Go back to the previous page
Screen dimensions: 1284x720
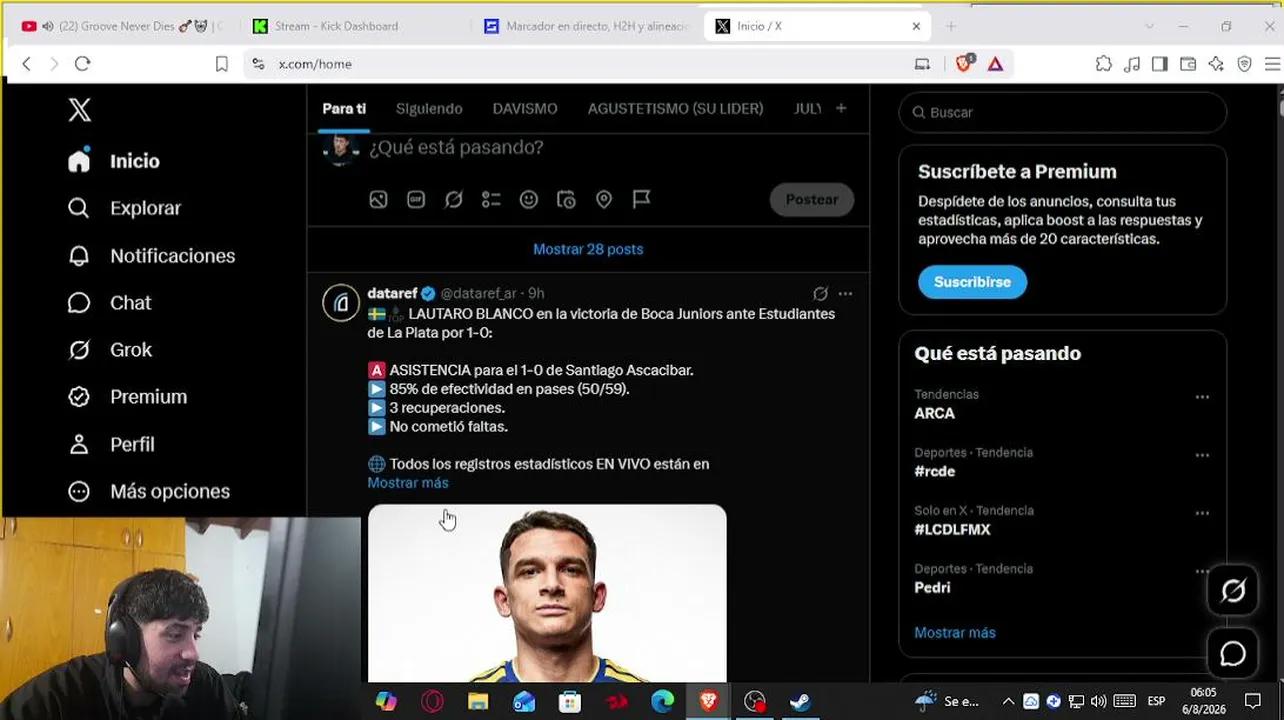point(27,64)
